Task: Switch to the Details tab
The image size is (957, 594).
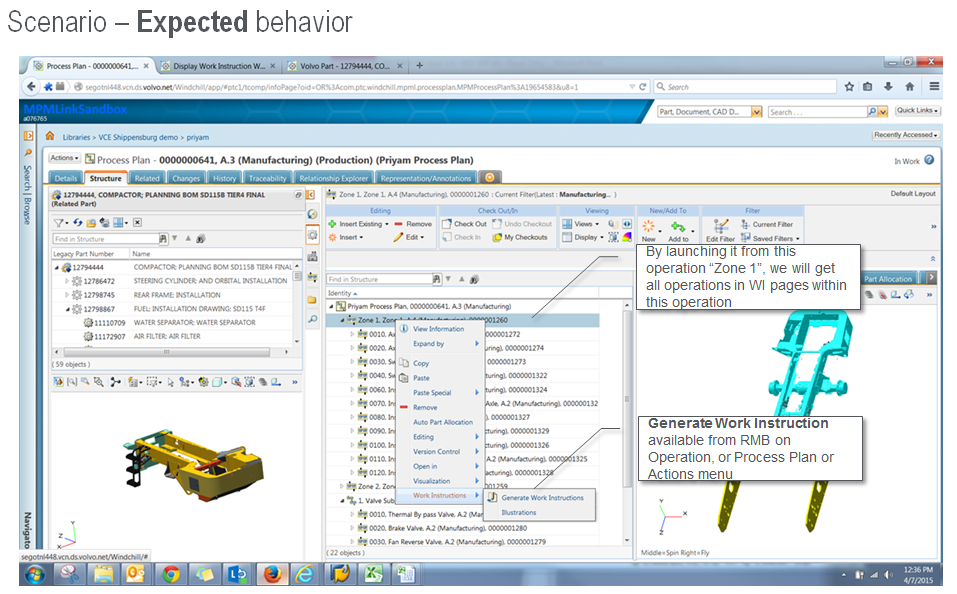Action: (x=65, y=178)
